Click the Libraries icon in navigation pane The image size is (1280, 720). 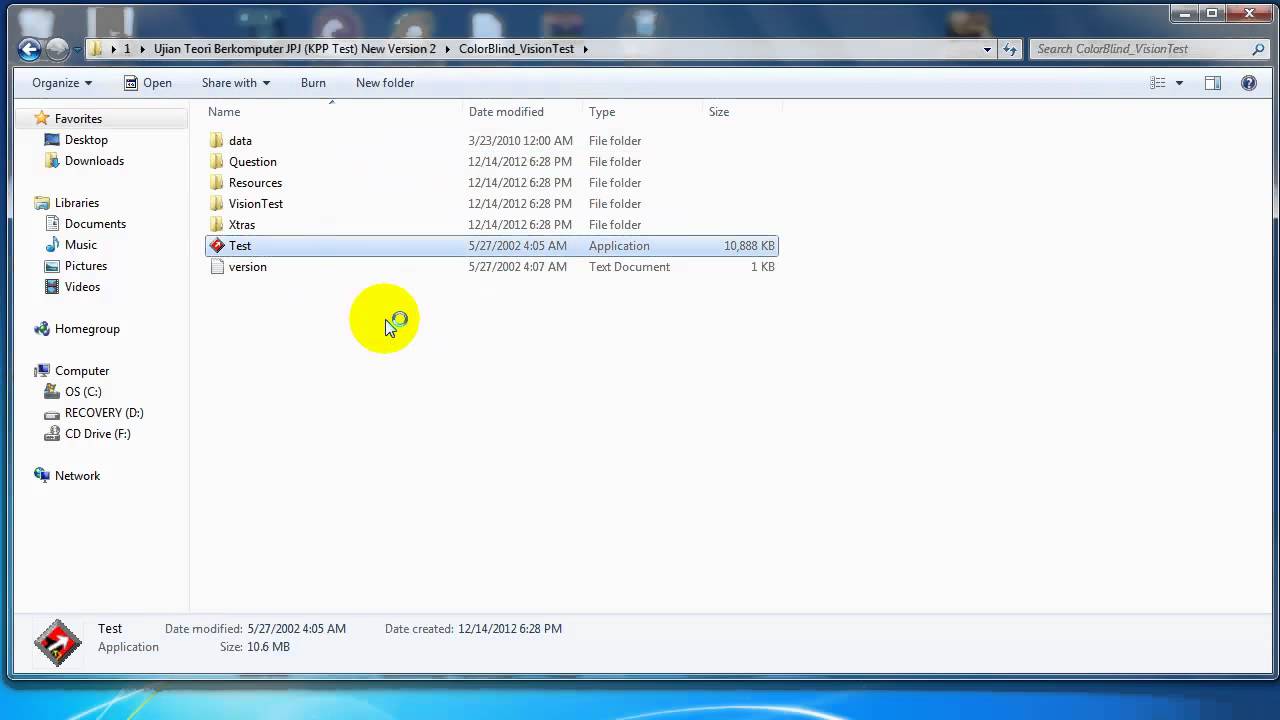click(x=42, y=203)
